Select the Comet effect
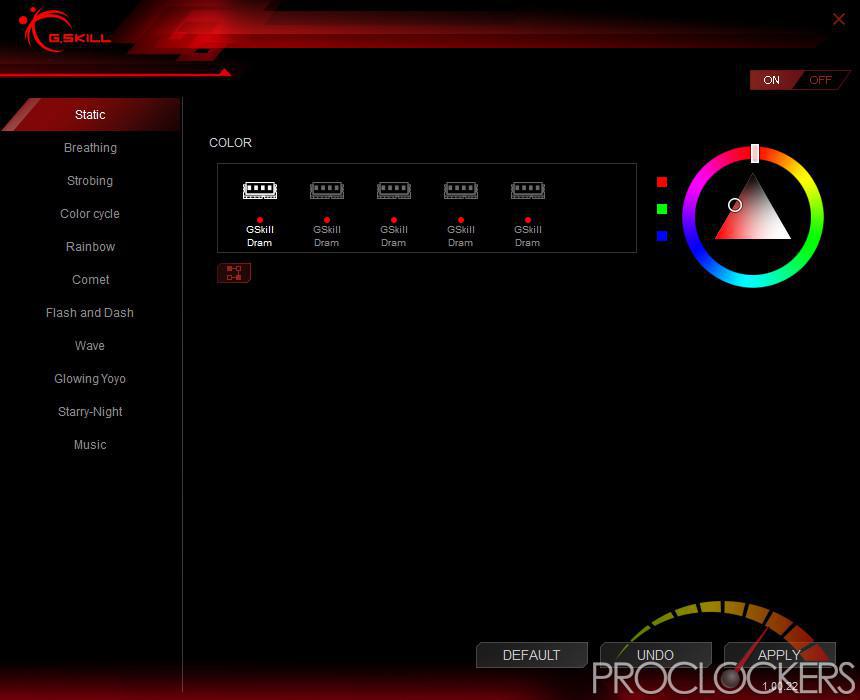Screen dimensions: 860x700 (90, 279)
